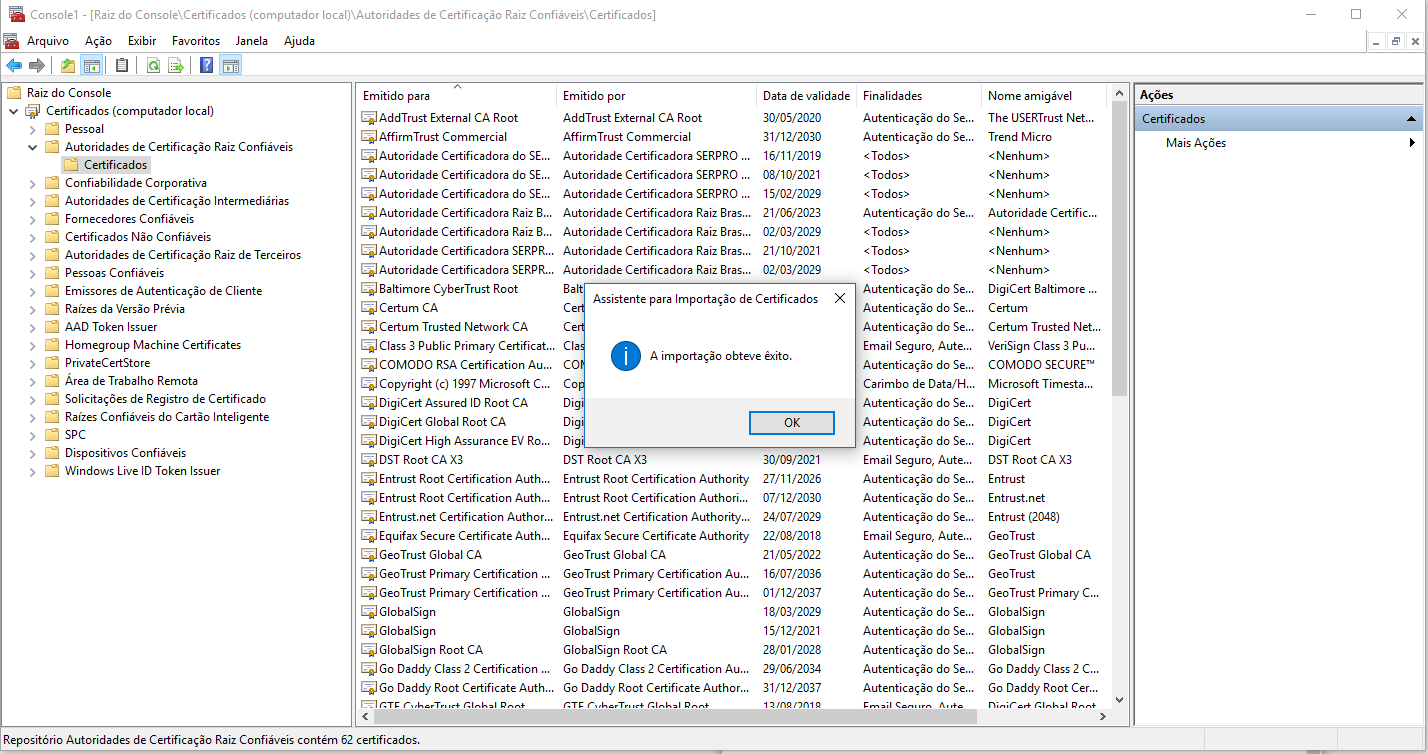Select the Dispositivos Confiáveis tree item

tap(125, 453)
